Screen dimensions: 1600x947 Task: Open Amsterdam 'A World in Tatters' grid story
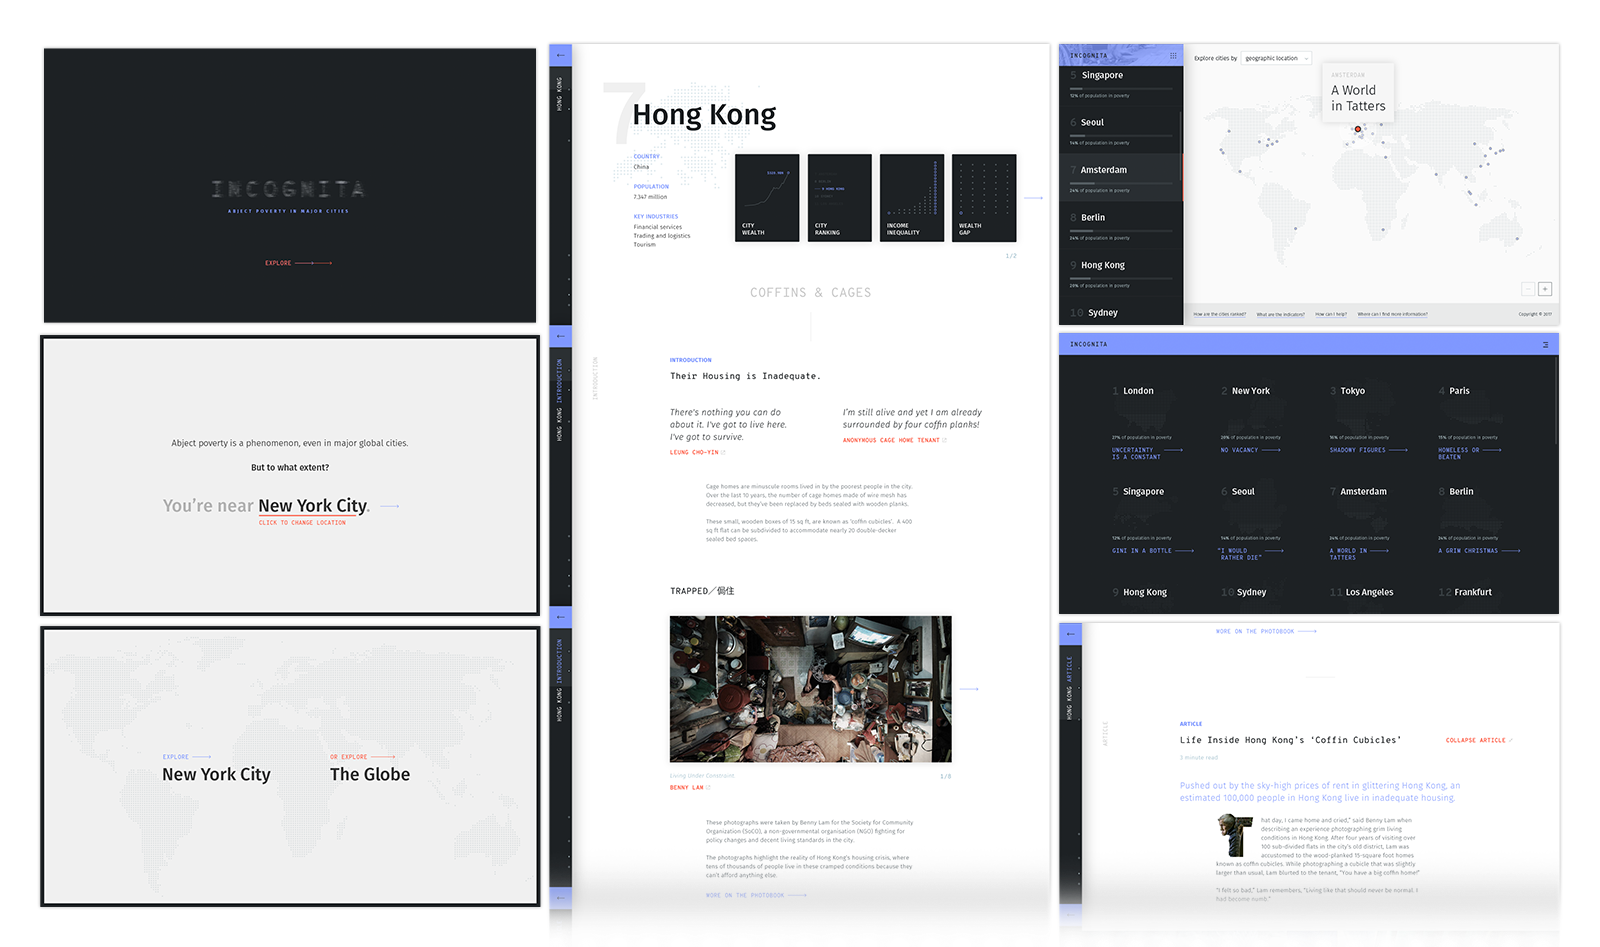click(x=1359, y=554)
